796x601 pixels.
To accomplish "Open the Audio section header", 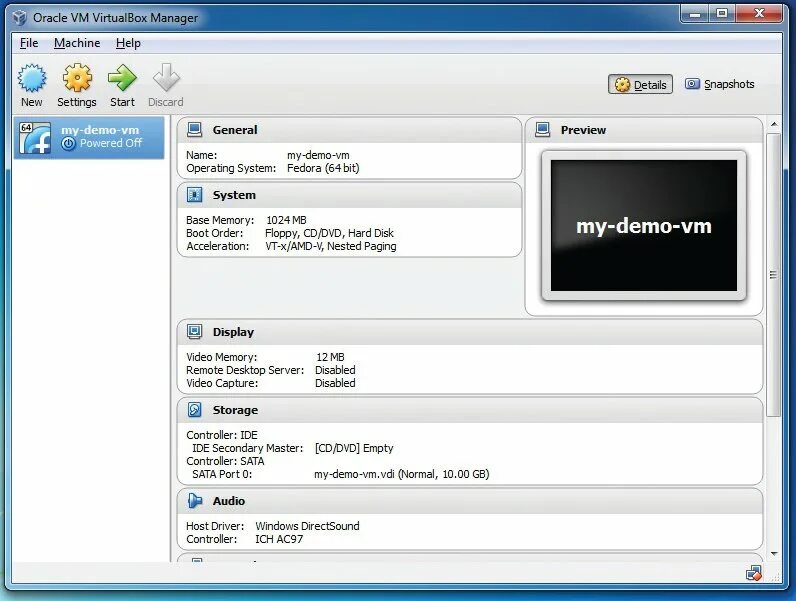I will [x=470, y=500].
